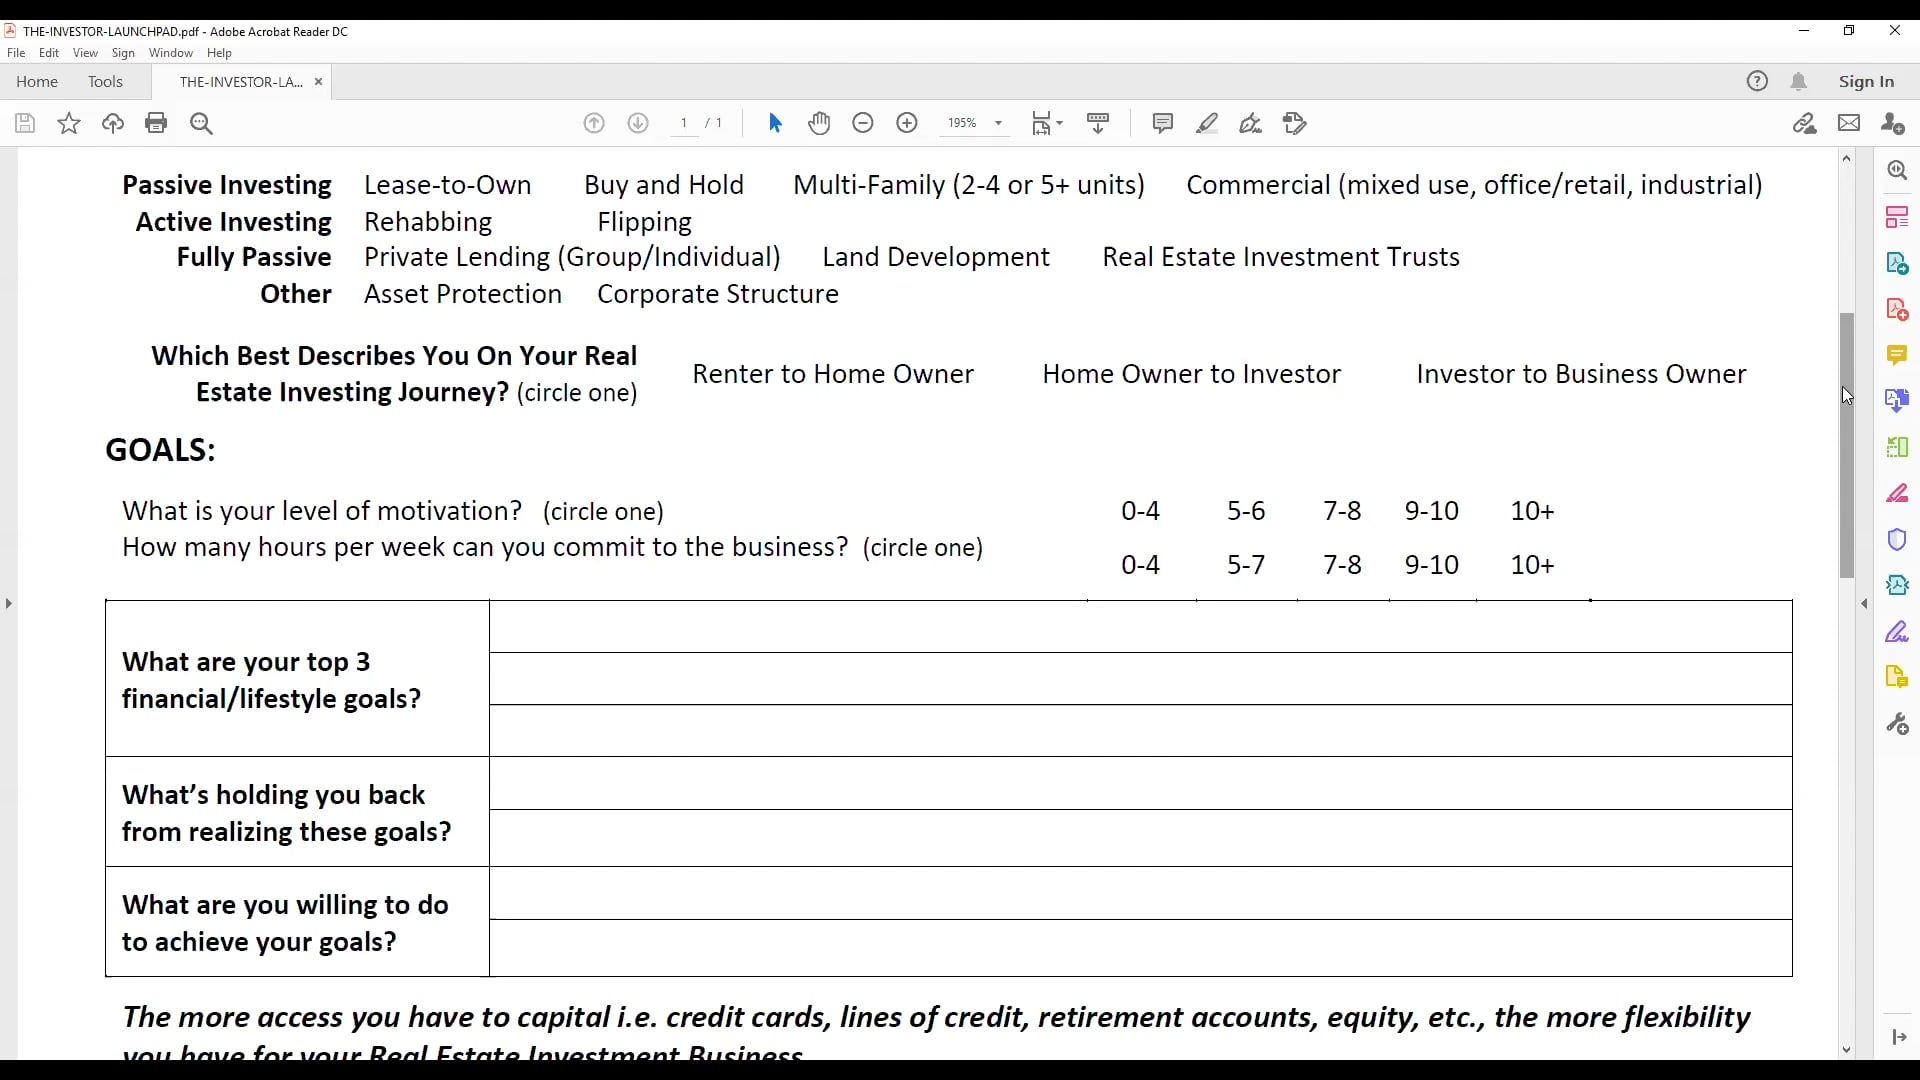Screen dimensions: 1920x1080
Task: Click the Zoom In plus icon
Action: pyautogui.click(x=907, y=123)
